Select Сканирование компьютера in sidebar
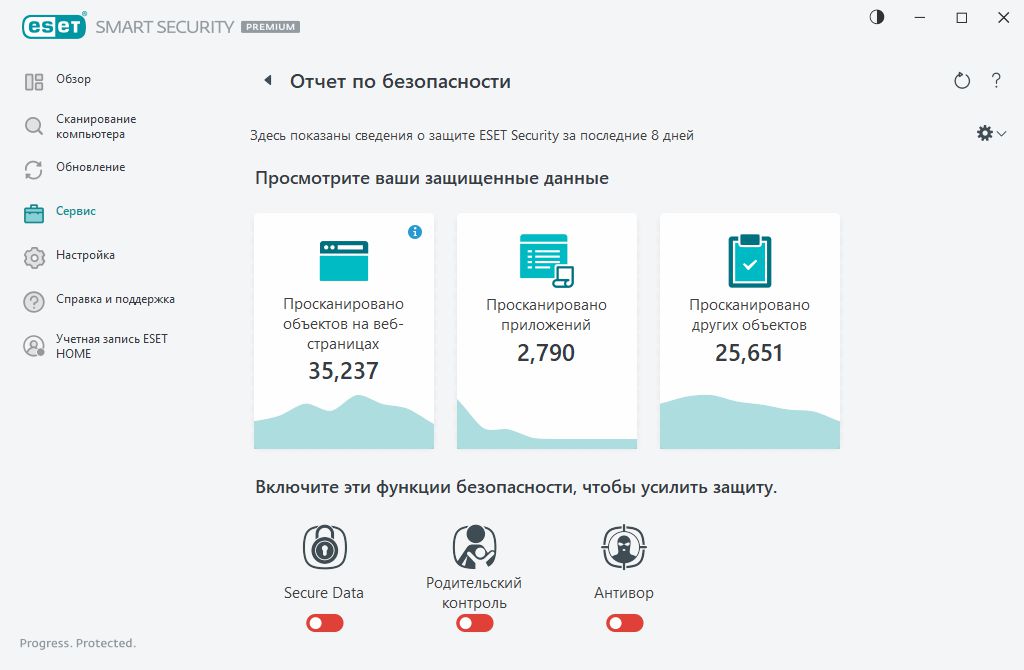The width and height of the screenshot is (1024, 670). click(90, 126)
